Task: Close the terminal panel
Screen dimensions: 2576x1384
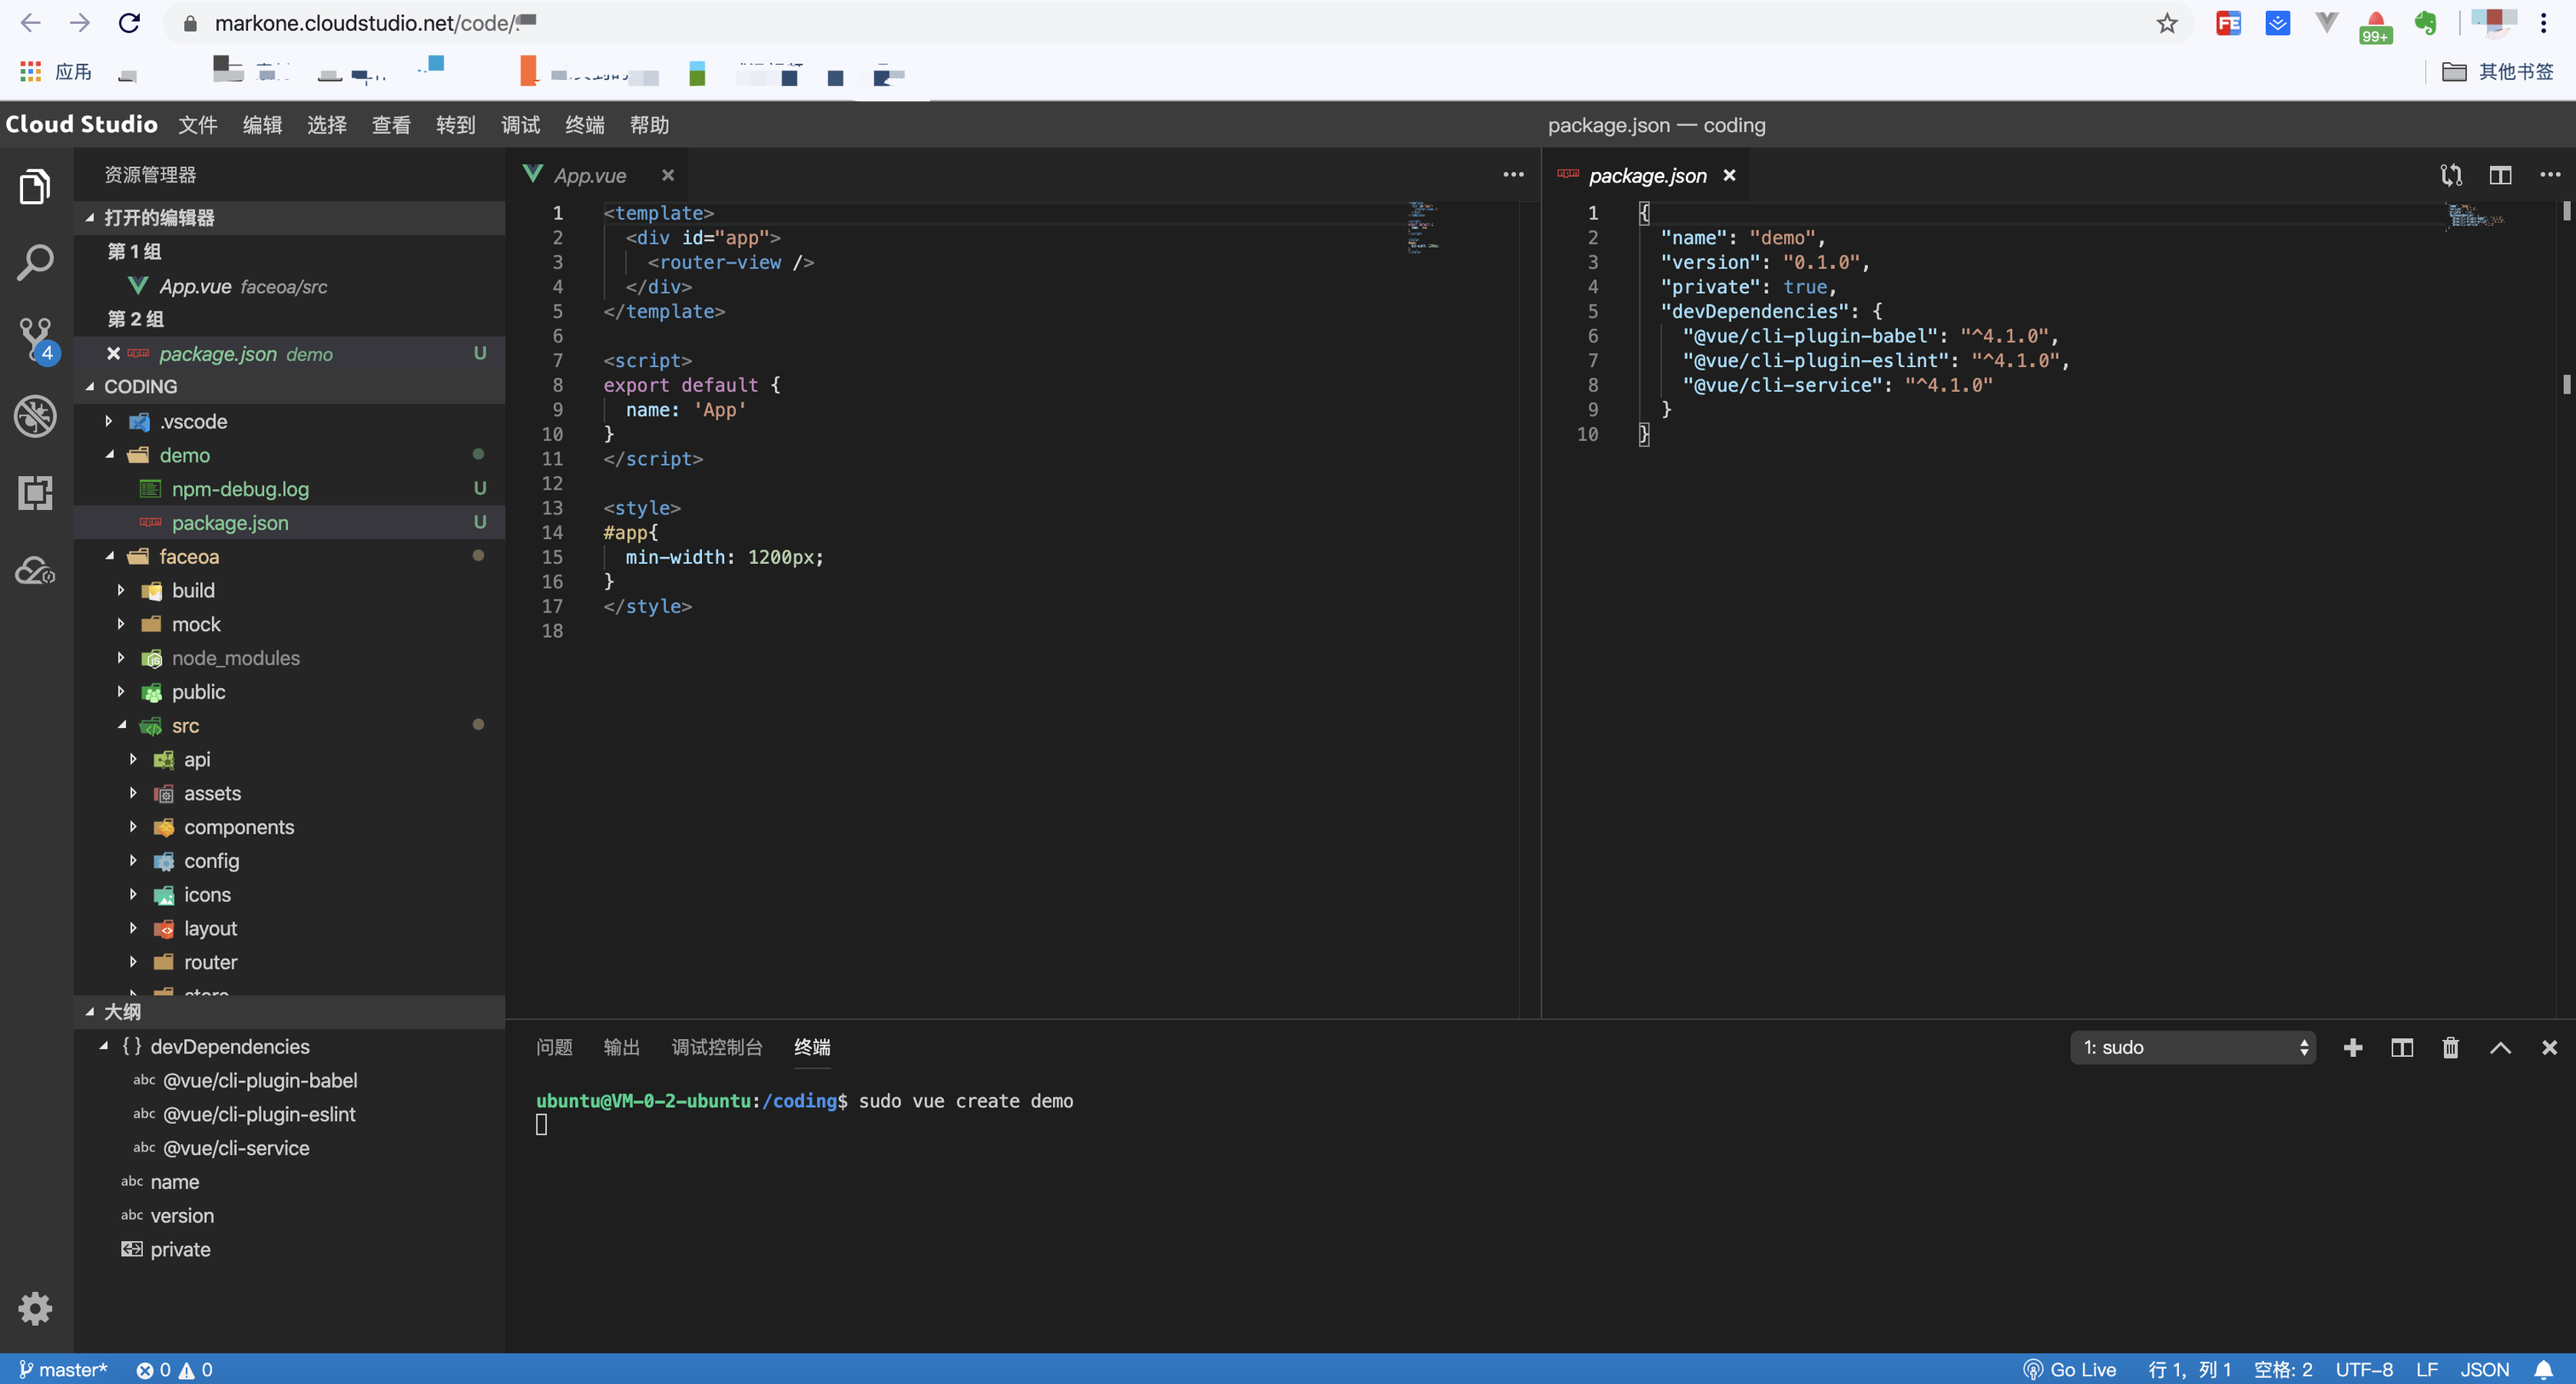Action: pos(2549,1047)
